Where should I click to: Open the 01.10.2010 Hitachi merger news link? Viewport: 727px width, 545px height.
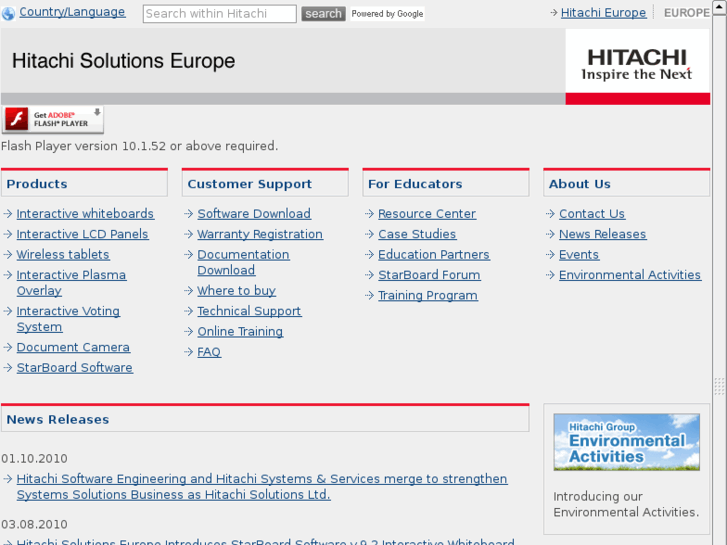[x=262, y=487]
